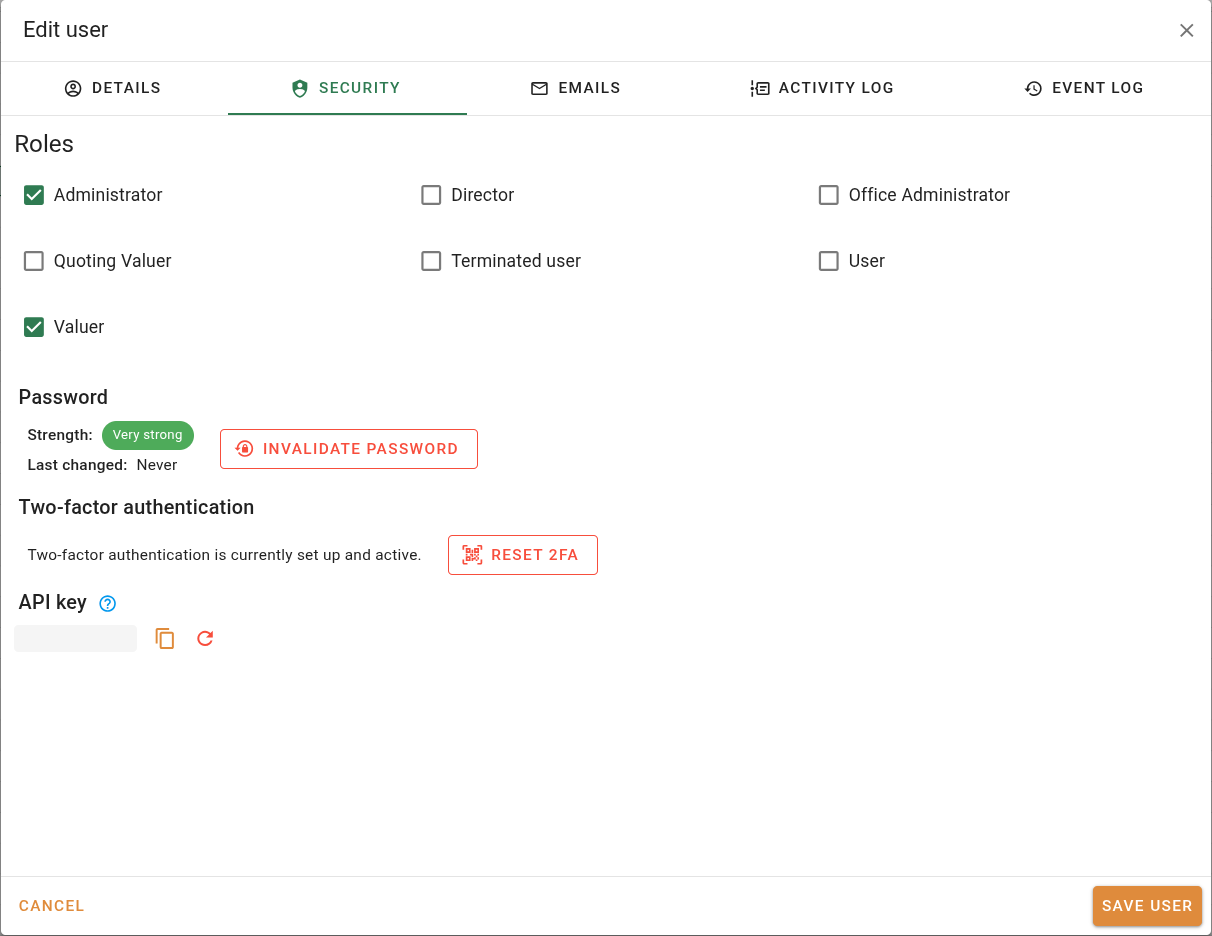Viewport: 1212px width, 936px height.
Task: Click the lock icon in Invalidate Password
Action: tap(244, 449)
